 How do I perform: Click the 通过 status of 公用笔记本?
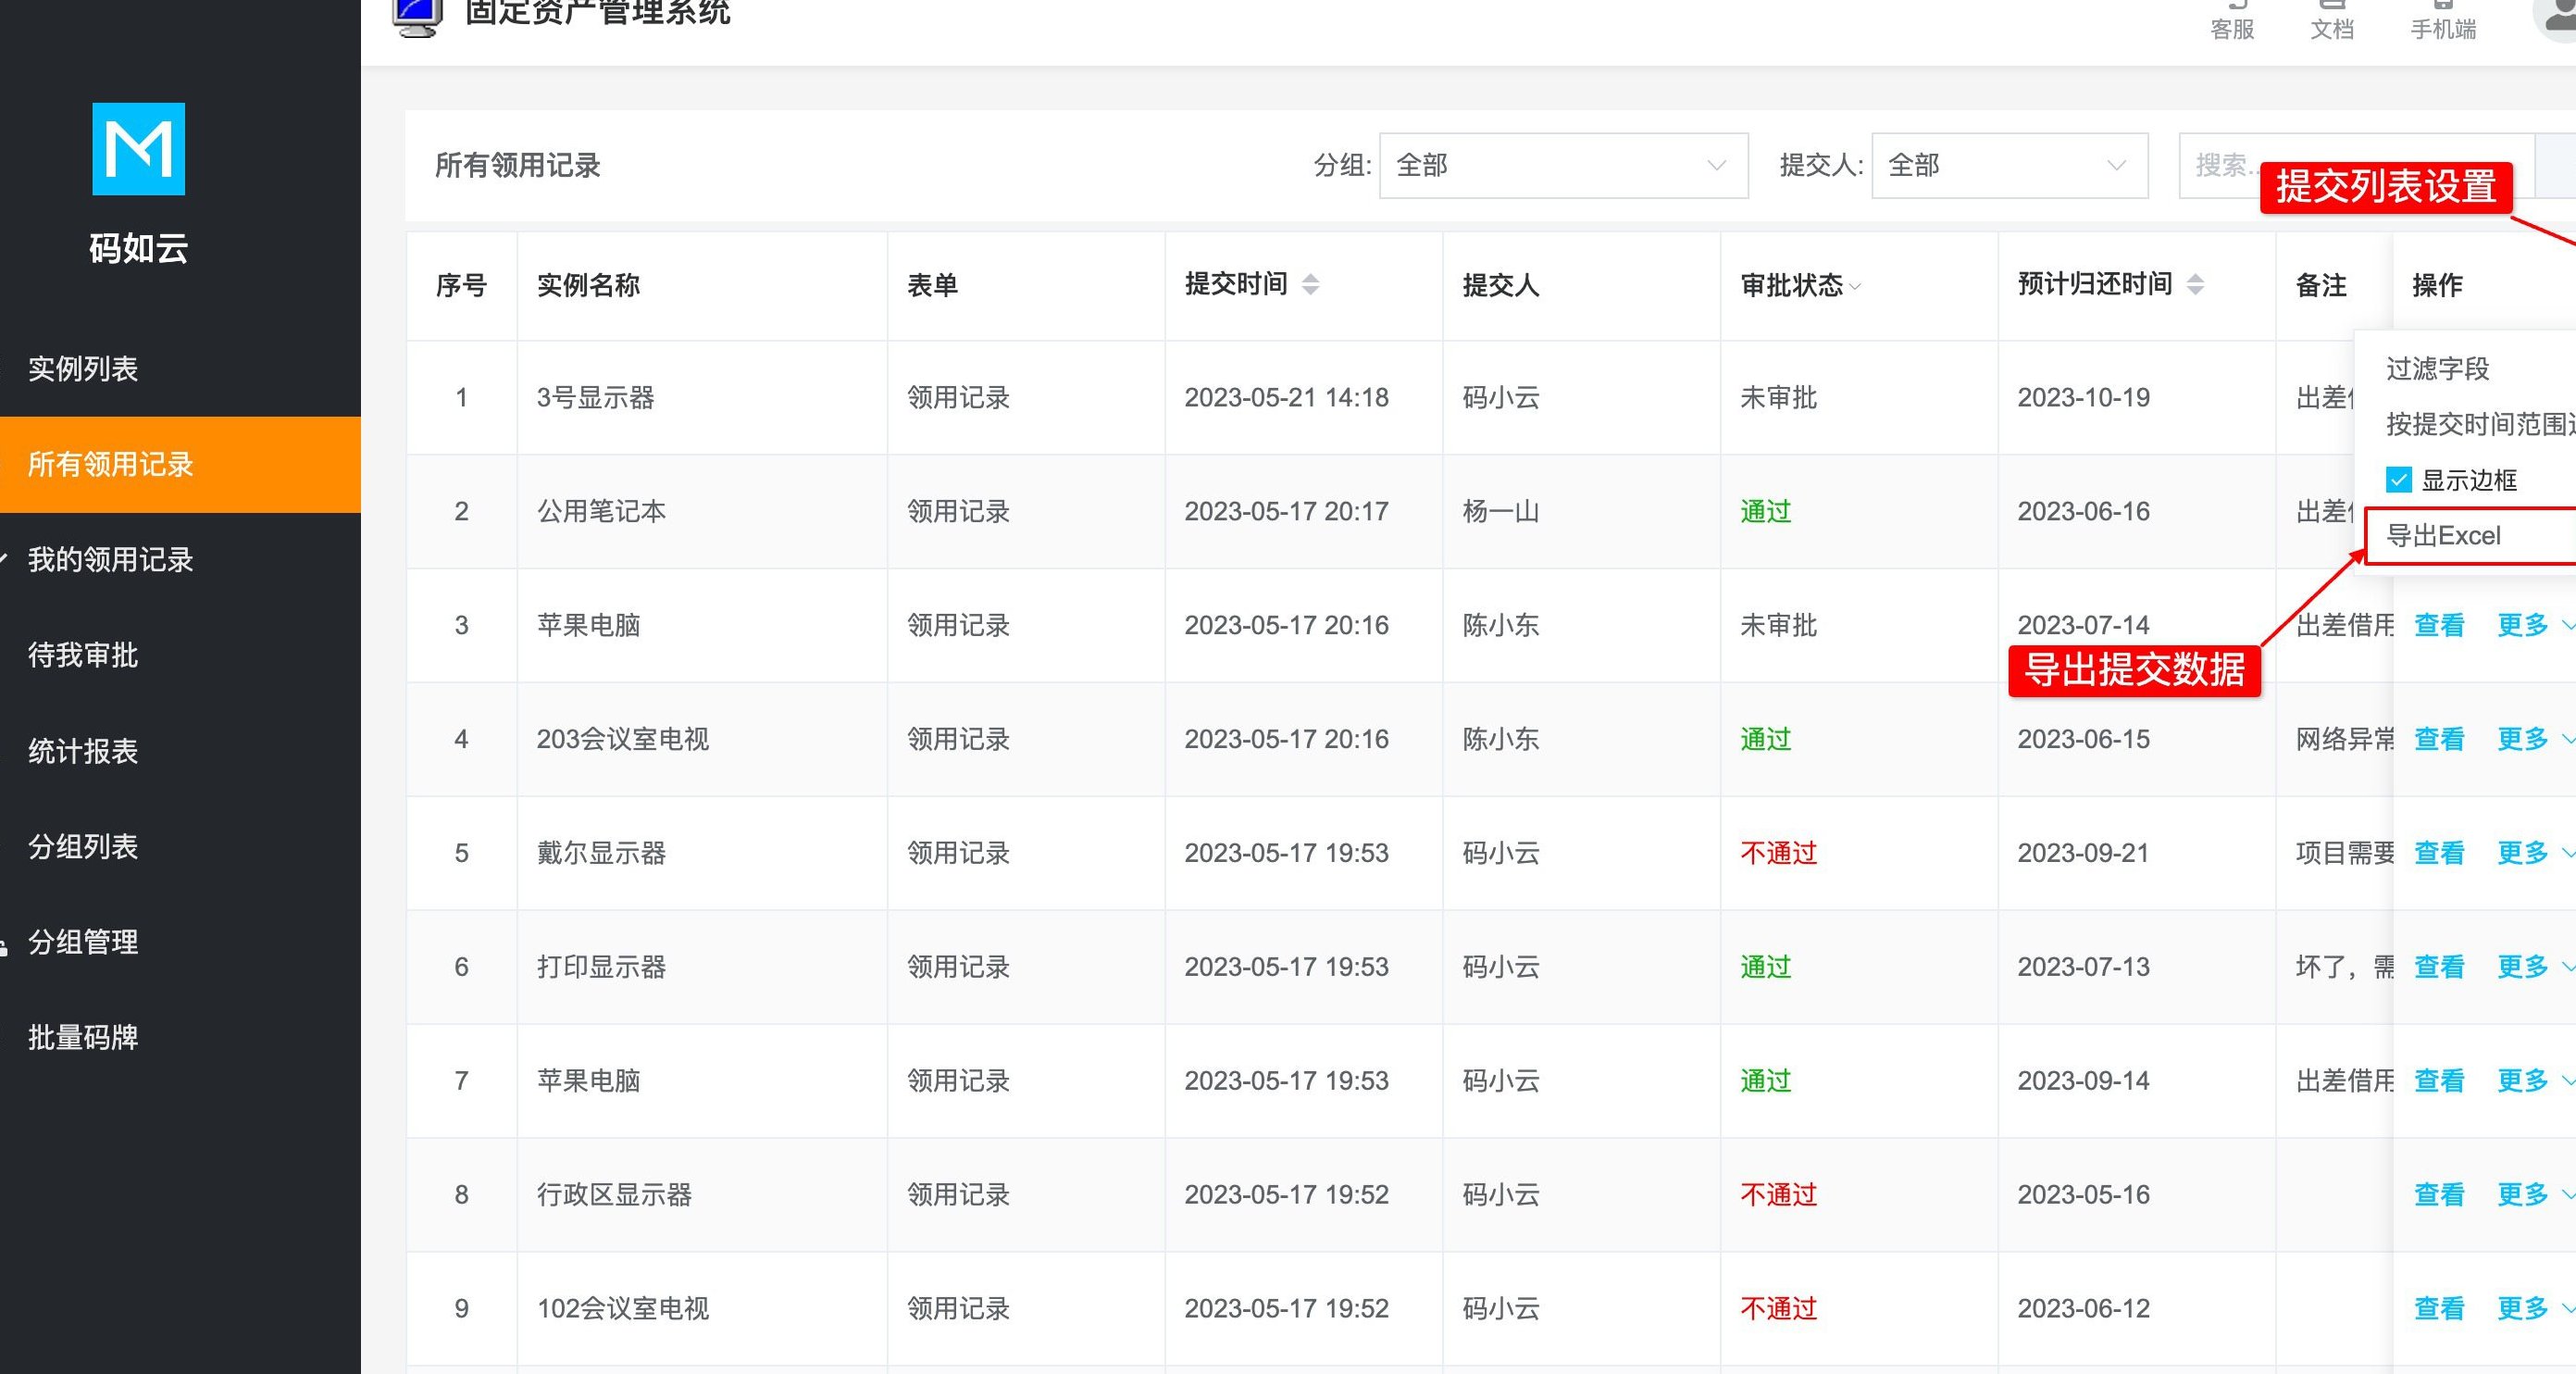pos(1765,511)
